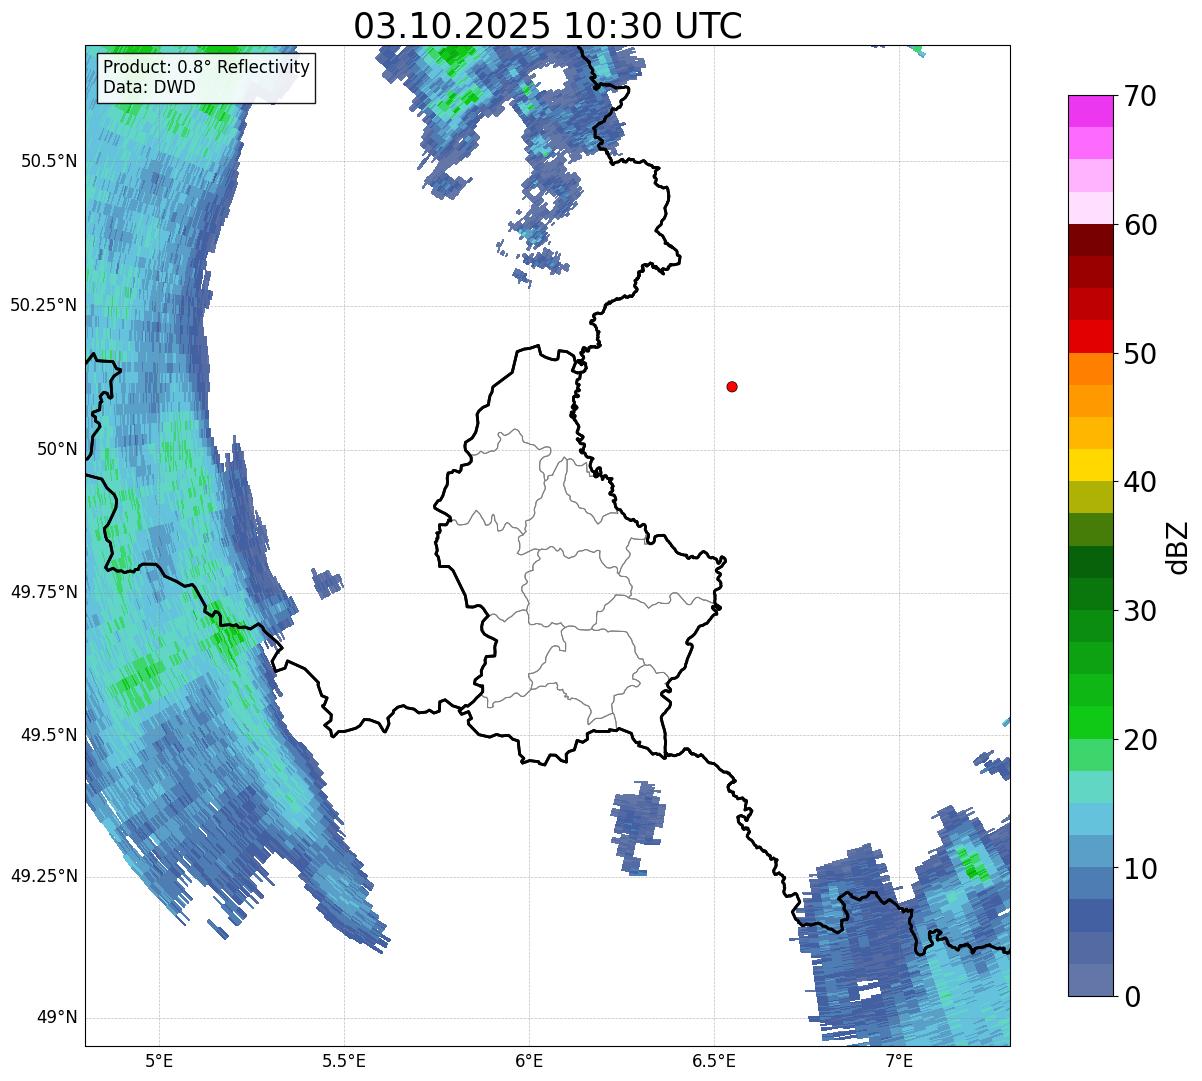1202x1081 pixels.
Task: Click the light cyan-blue colorbar swatch above 10
Action: 1090,819
